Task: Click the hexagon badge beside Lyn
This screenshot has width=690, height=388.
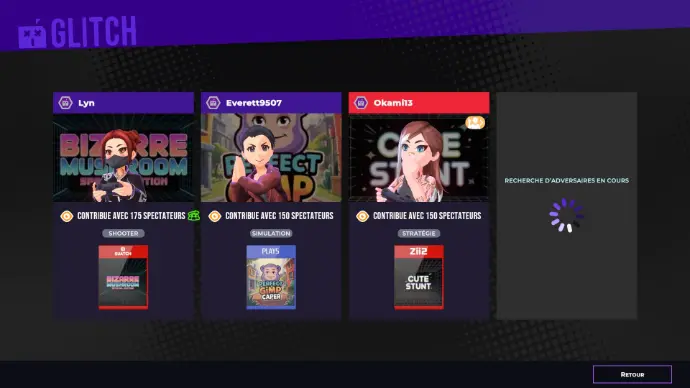Action: click(66, 103)
